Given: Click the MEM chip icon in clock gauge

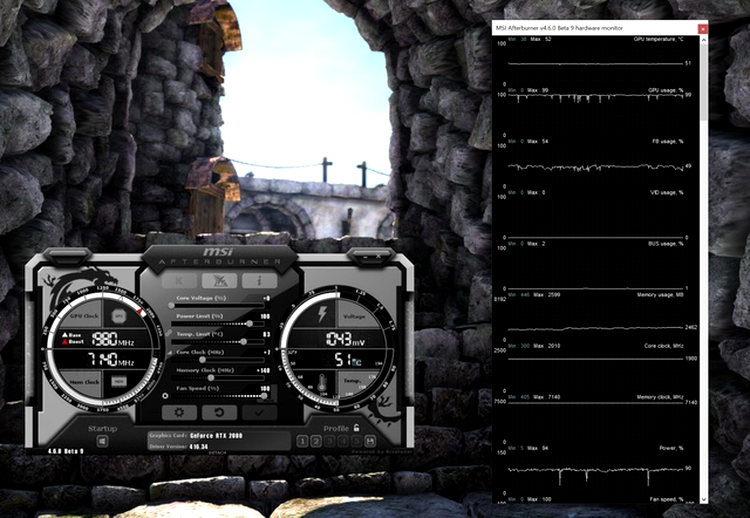Looking at the screenshot, I should pyautogui.click(x=119, y=381).
